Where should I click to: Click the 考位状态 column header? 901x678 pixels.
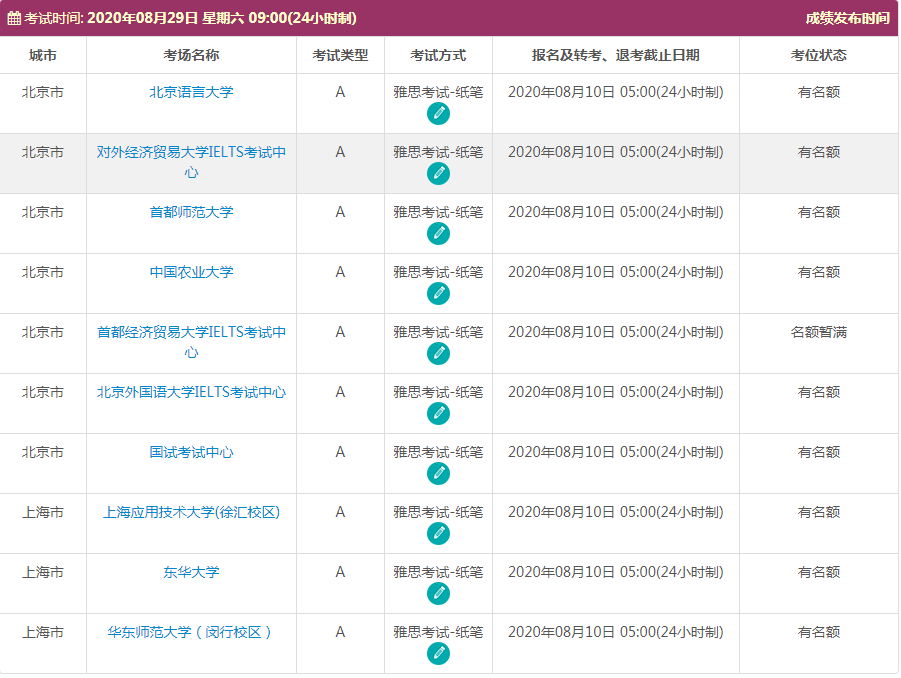point(818,55)
